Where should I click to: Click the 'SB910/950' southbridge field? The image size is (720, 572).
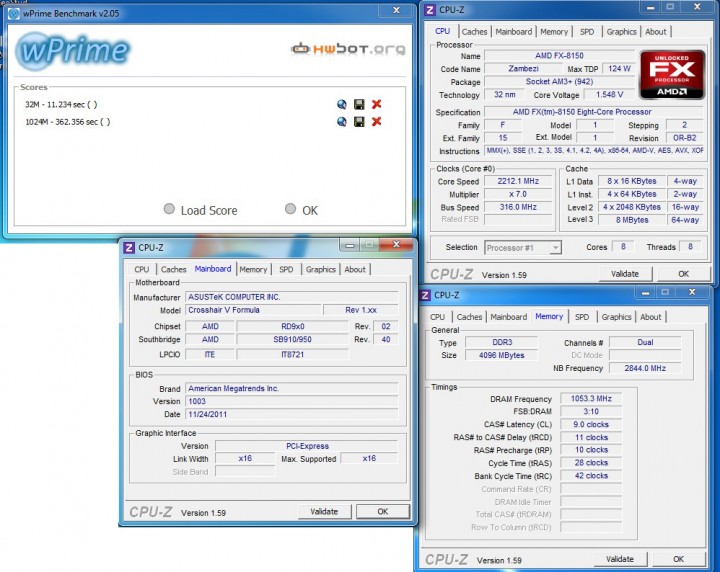pos(292,339)
